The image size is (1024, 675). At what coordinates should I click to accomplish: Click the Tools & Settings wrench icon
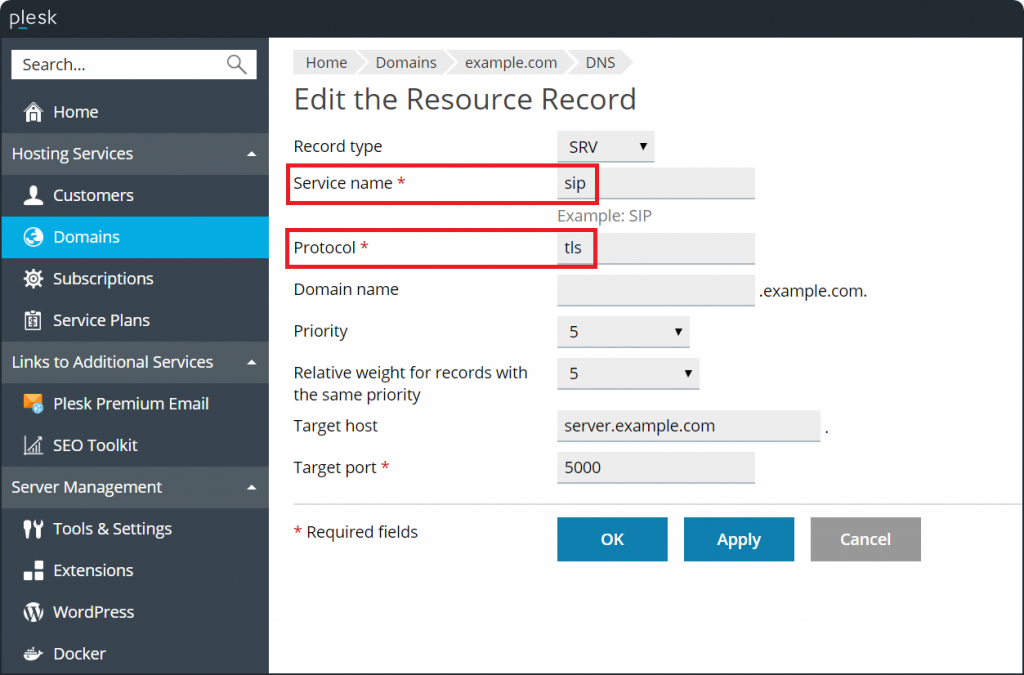[33, 529]
